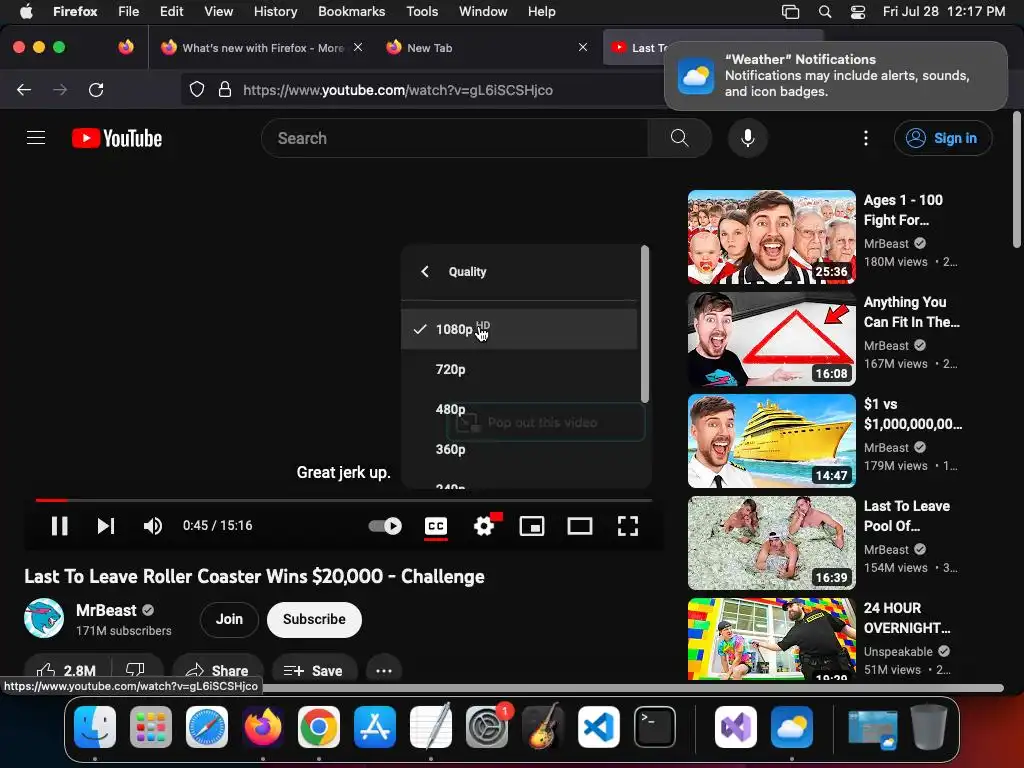Enable miniplayer mode

pos(532,526)
